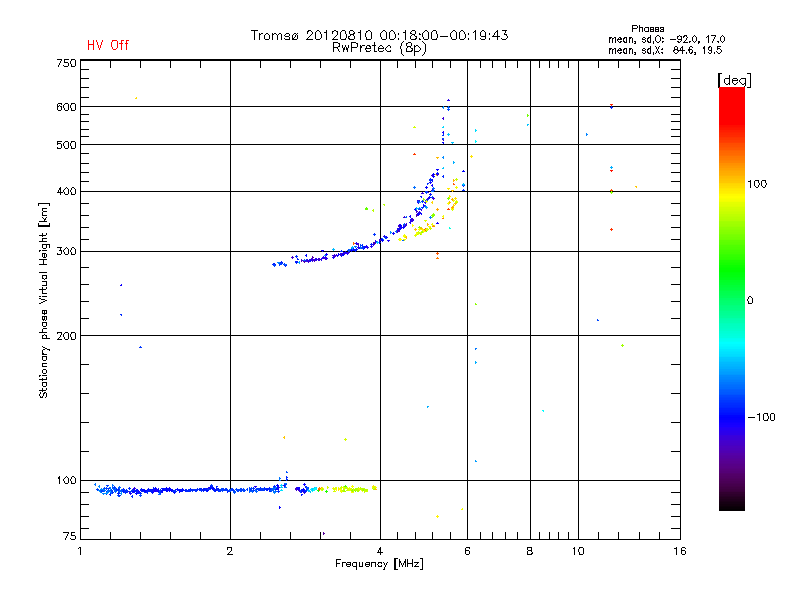Click the y-axis label '500'
800x600 pixels.
click(x=66, y=145)
